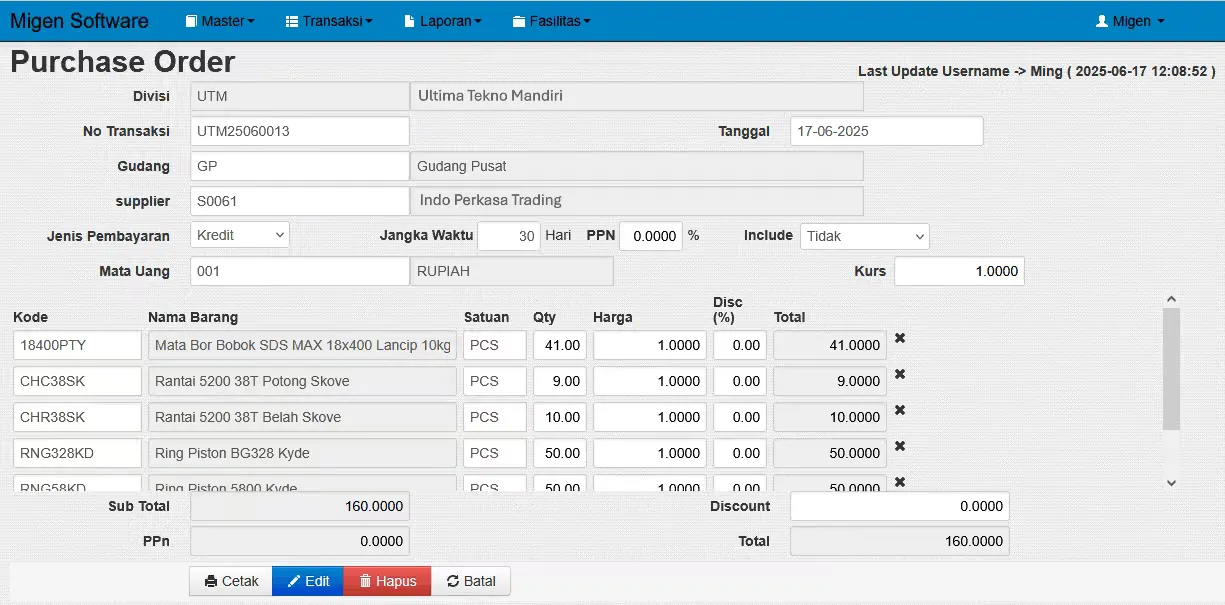Click the Mata Uang code field
Image resolution: width=1225 pixels, height=605 pixels.
(x=300, y=271)
